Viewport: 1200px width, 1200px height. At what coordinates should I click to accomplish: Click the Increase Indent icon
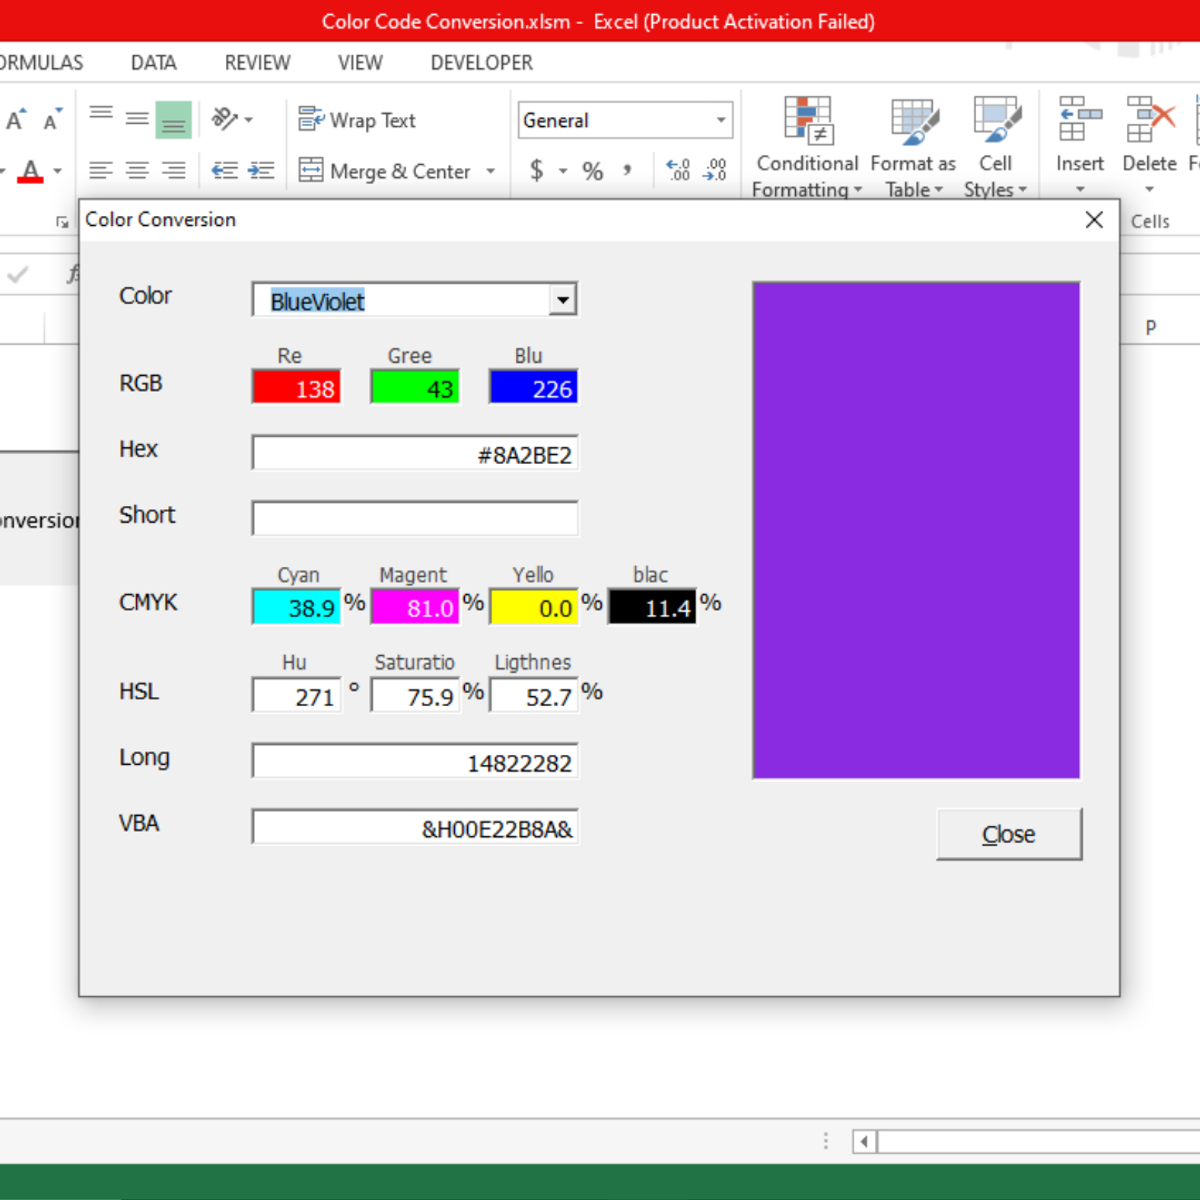pyautogui.click(x=261, y=171)
